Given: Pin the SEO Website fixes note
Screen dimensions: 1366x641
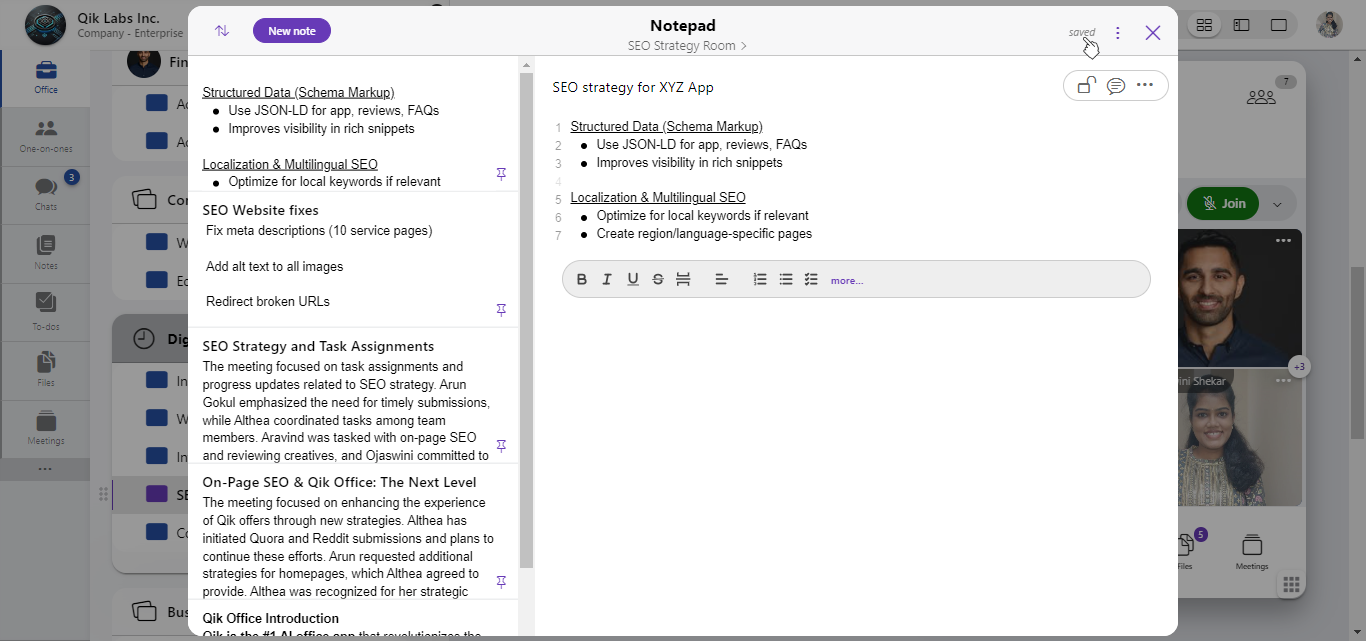Looking at the screenshot, I should click(501, 310).
